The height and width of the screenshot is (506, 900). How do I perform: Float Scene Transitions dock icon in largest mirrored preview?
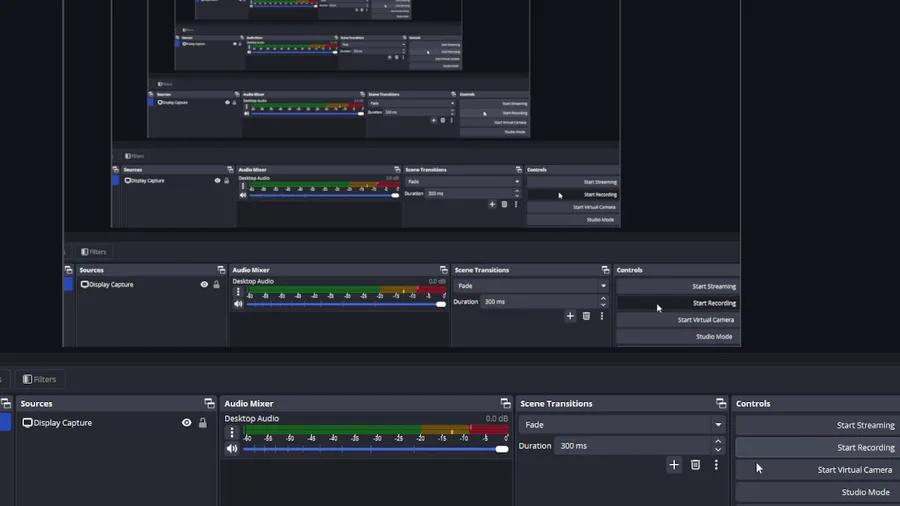(x=605, y=270)
